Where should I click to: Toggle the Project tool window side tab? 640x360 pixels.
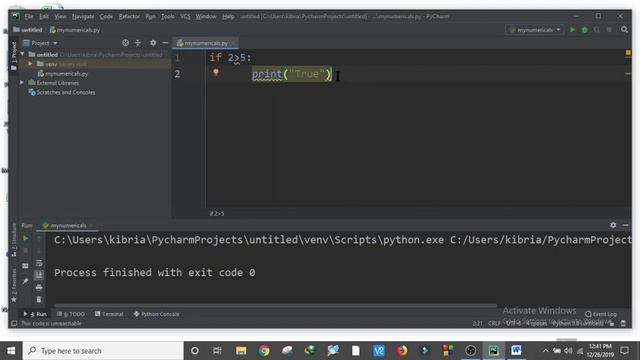[13, 56]
